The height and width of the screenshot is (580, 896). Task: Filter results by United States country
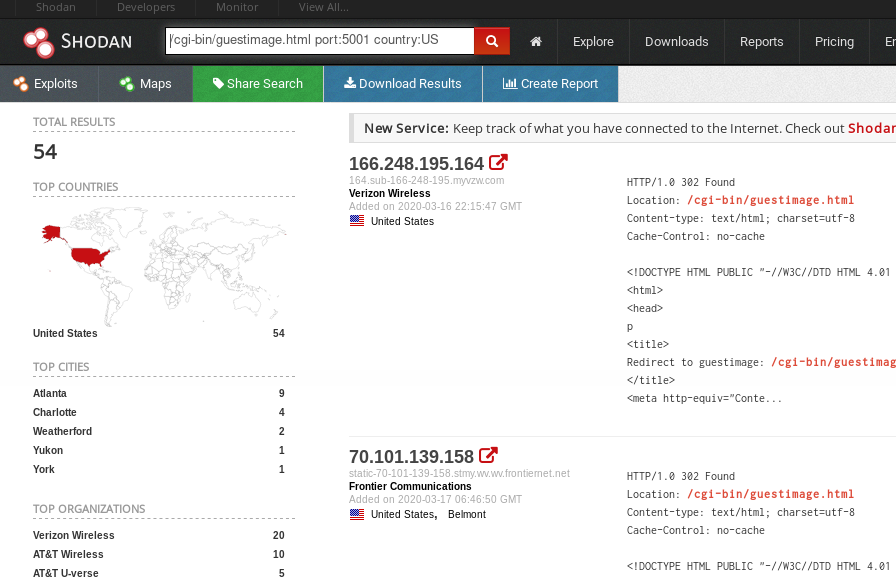click(x=65, y=333)
